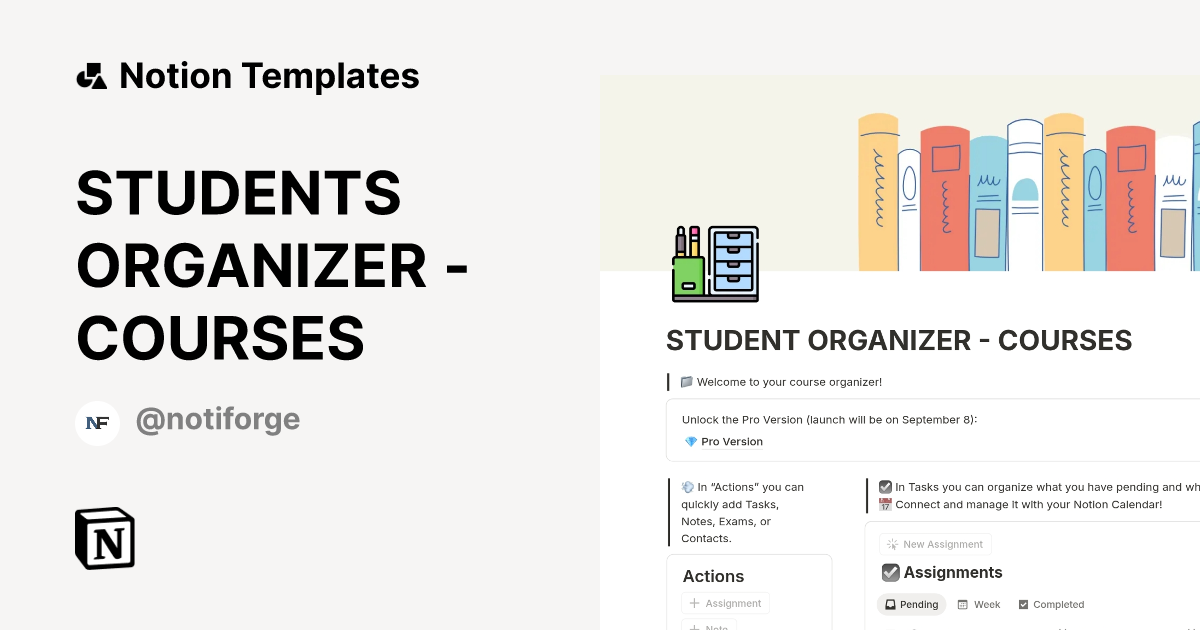Click the Notion Templates logo icon

tap(93, 75)
